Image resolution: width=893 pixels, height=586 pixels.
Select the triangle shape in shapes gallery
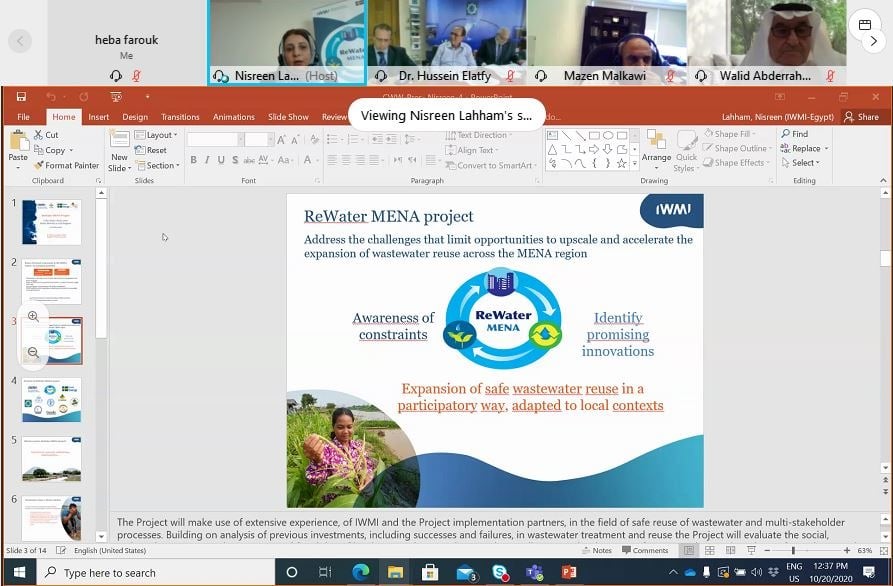pyautogui.click(x=552, y=150)
